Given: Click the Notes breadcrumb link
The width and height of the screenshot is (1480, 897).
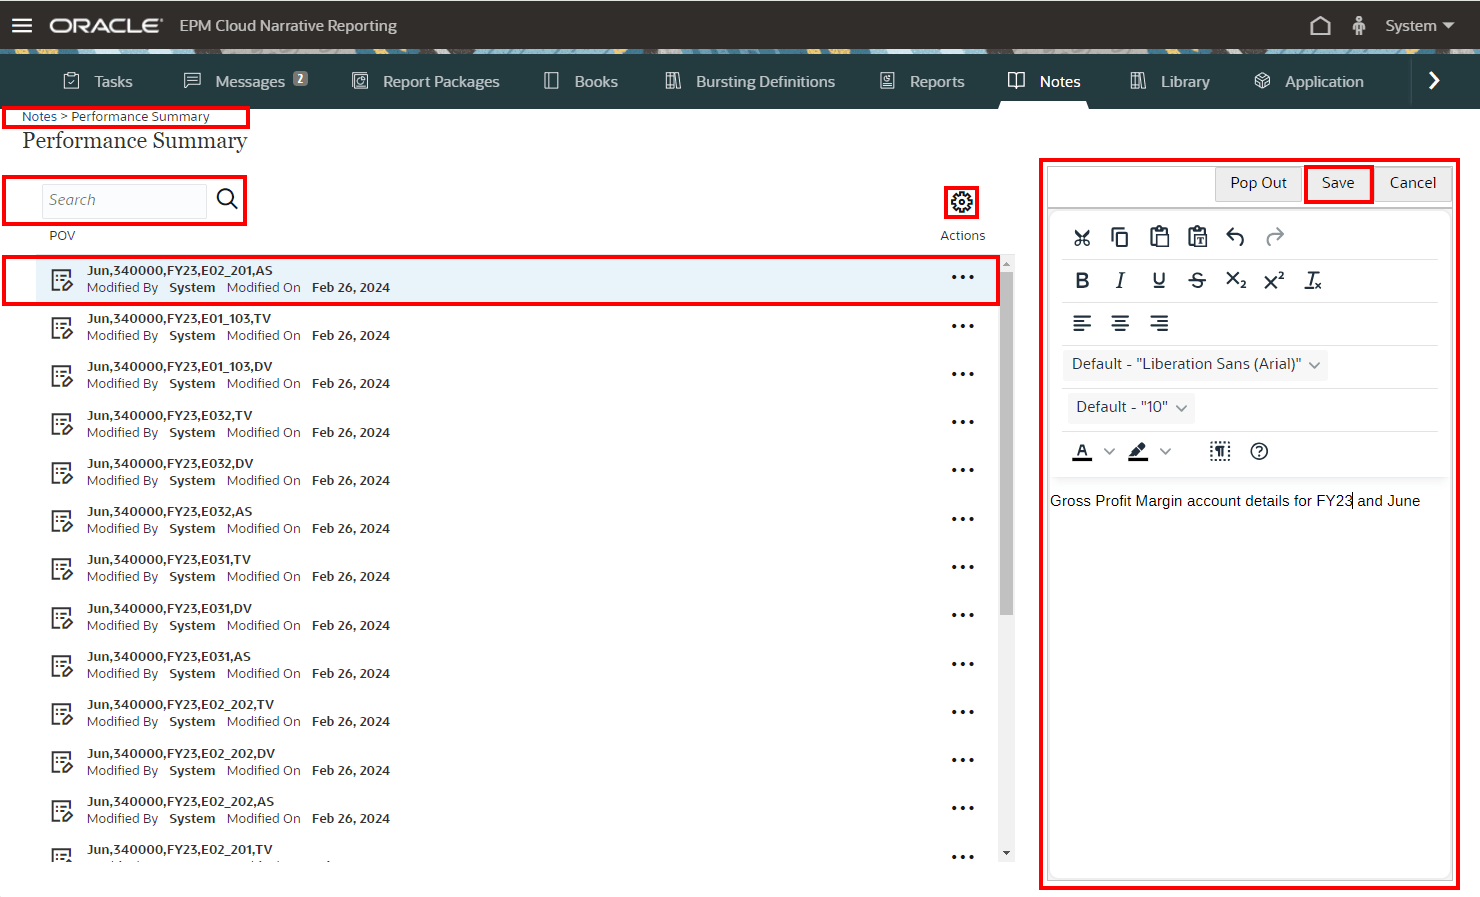Looking at the screenshot, I should point(39,117).
